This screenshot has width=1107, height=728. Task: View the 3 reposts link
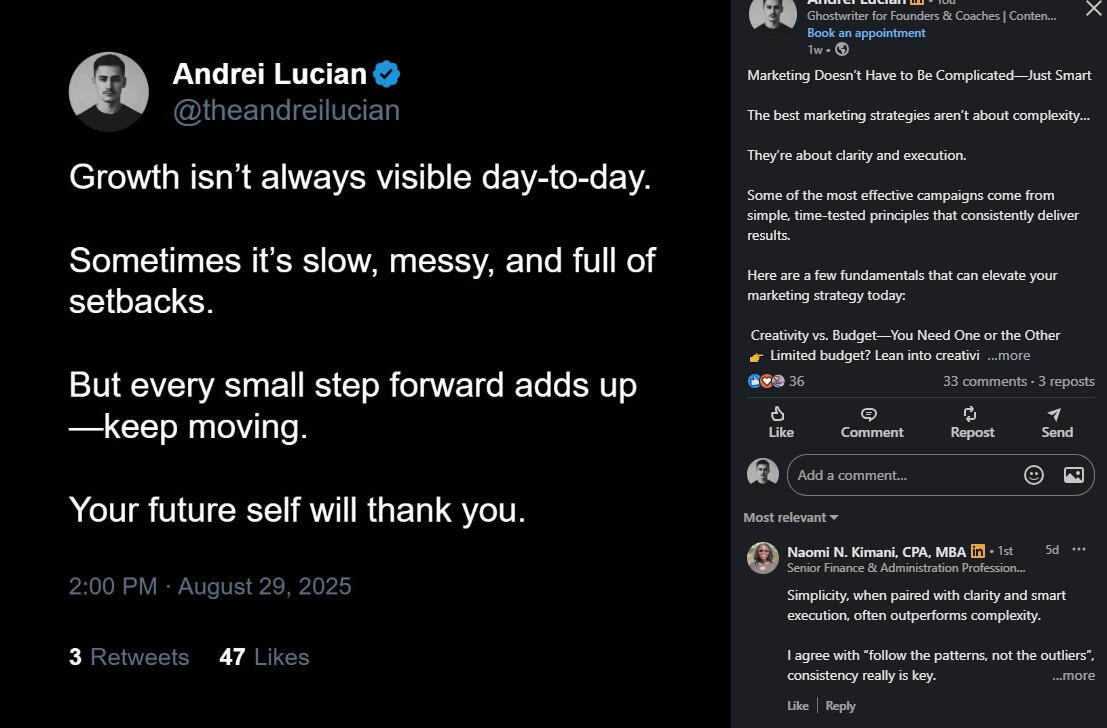[1066, 381]
